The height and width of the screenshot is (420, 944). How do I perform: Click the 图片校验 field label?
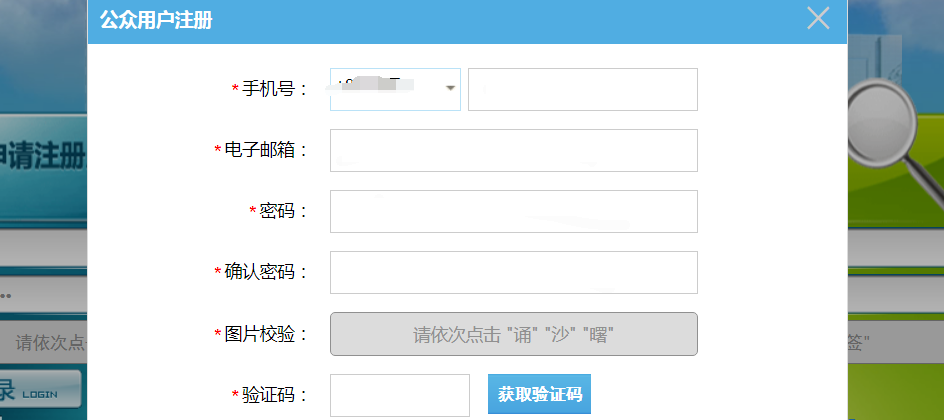click(262, 334)
